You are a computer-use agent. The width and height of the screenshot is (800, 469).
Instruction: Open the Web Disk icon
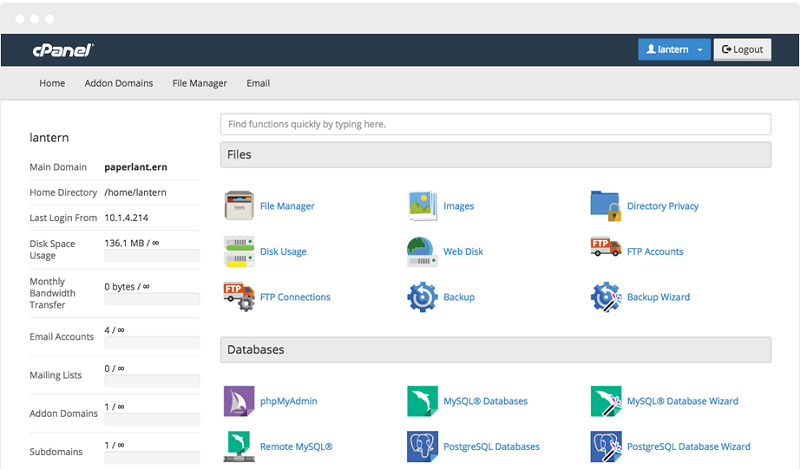tap(423, 251)
